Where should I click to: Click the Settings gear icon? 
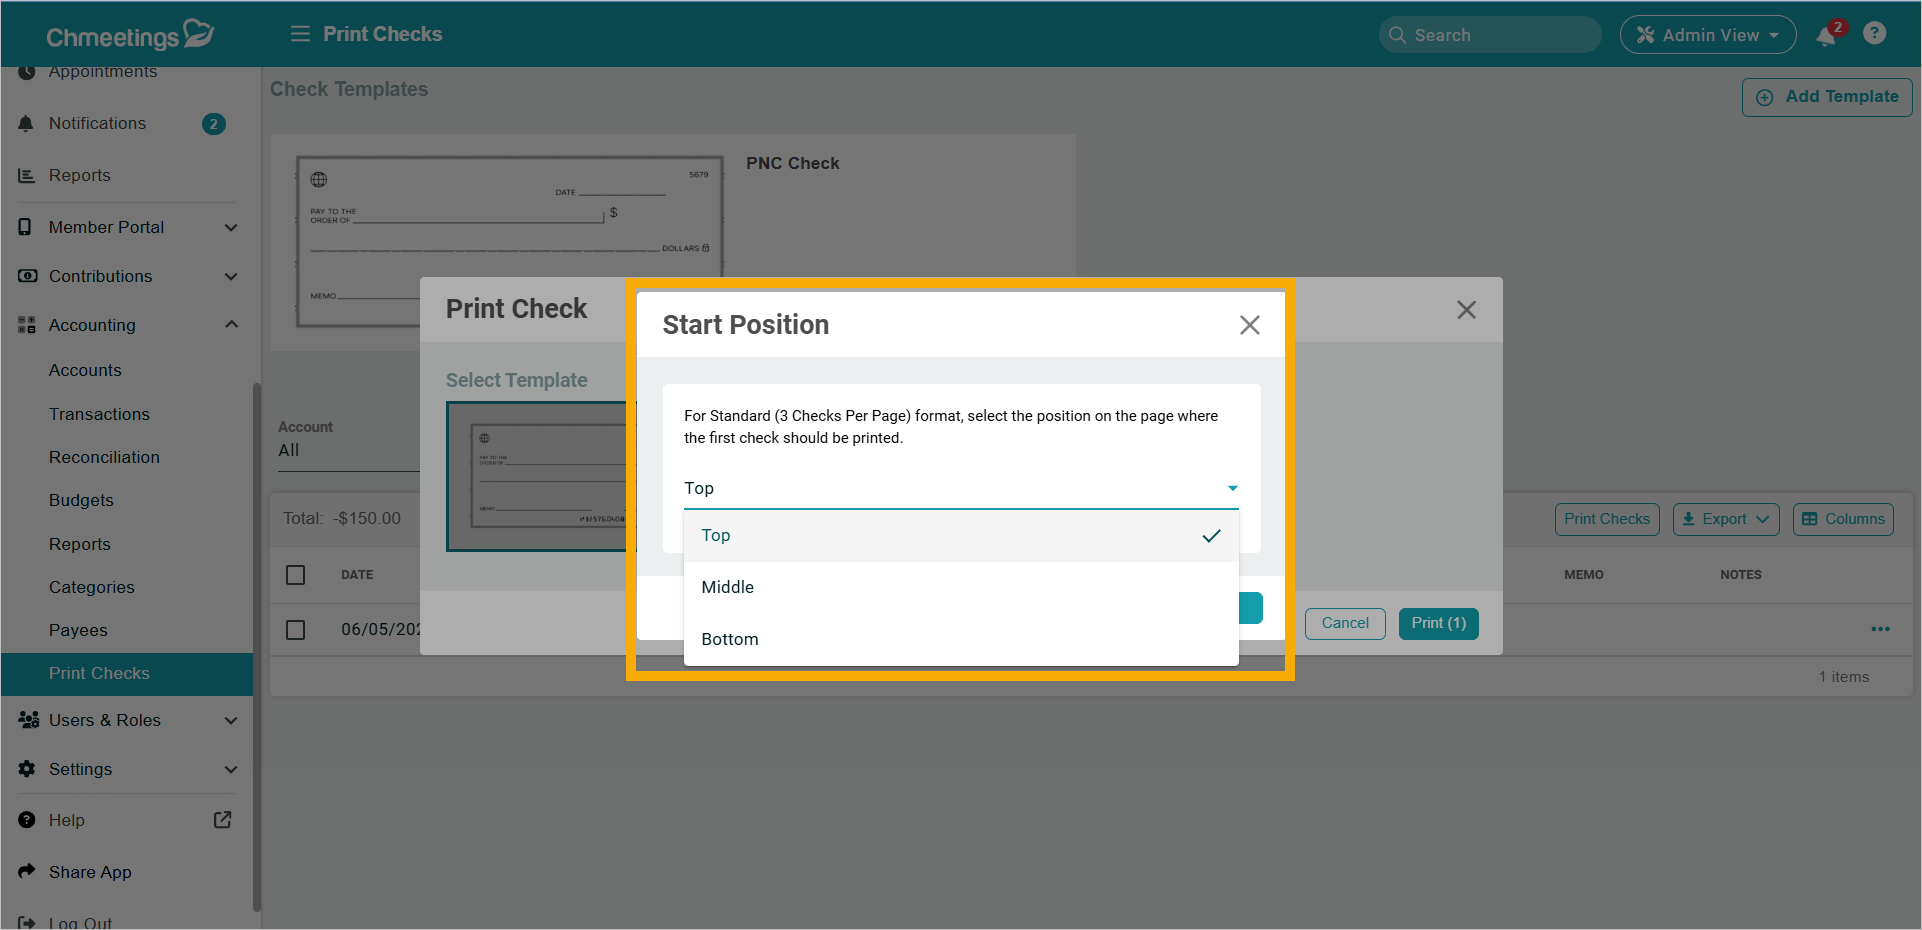(x=27, y=769)
